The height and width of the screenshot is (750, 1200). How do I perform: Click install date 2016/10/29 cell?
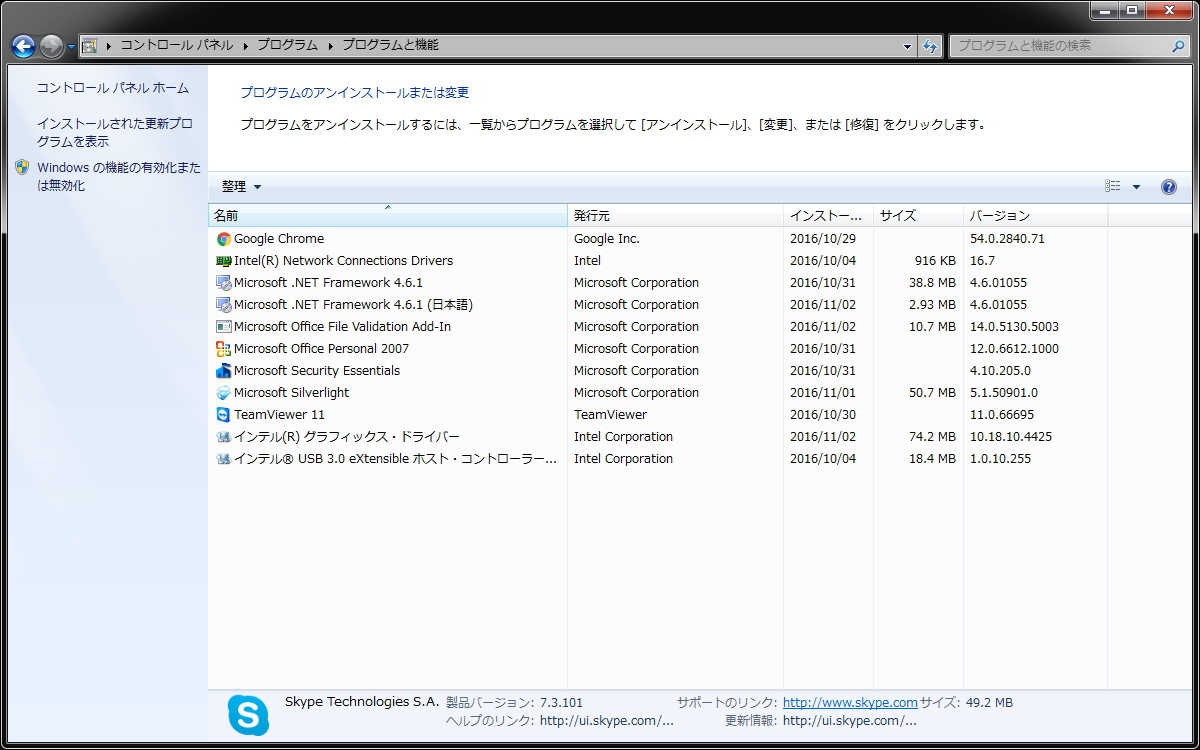pos(823,239)
